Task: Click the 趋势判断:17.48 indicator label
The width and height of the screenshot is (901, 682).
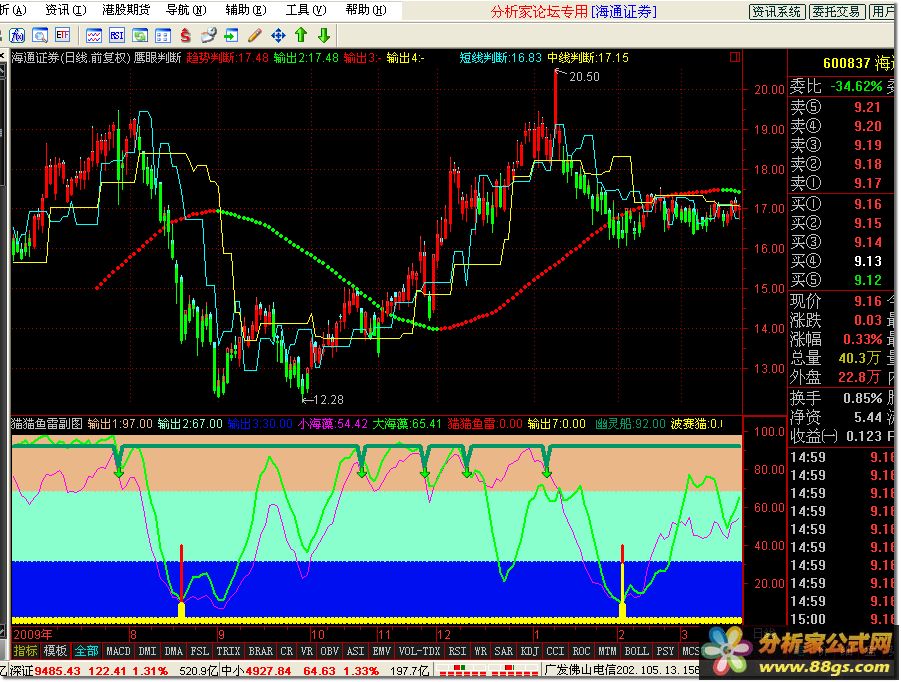Action: click(x=227, y=57)
